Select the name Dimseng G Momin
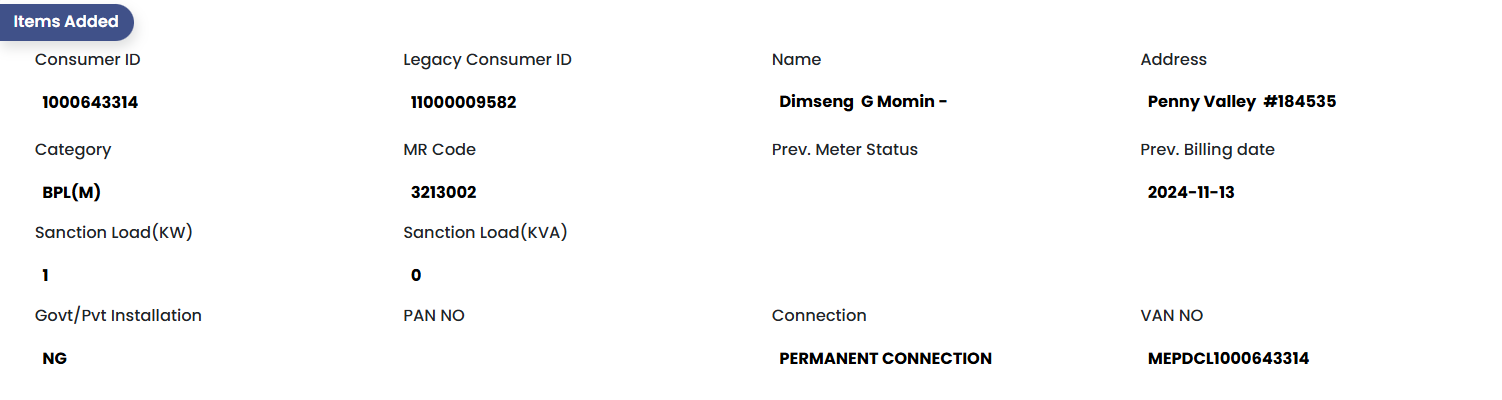Image resolution: width=1502 pixels, height=400 pixels. (x=862, y=102)
